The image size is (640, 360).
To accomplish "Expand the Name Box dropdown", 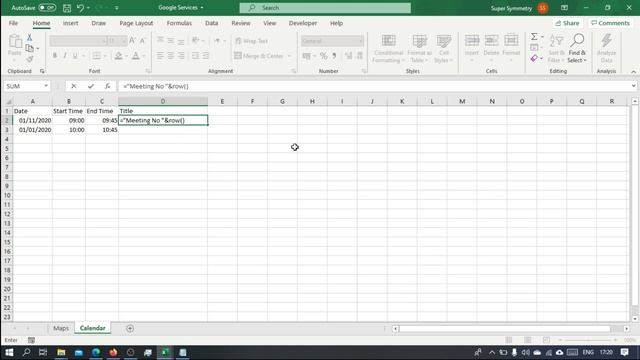I will [46, 86].
